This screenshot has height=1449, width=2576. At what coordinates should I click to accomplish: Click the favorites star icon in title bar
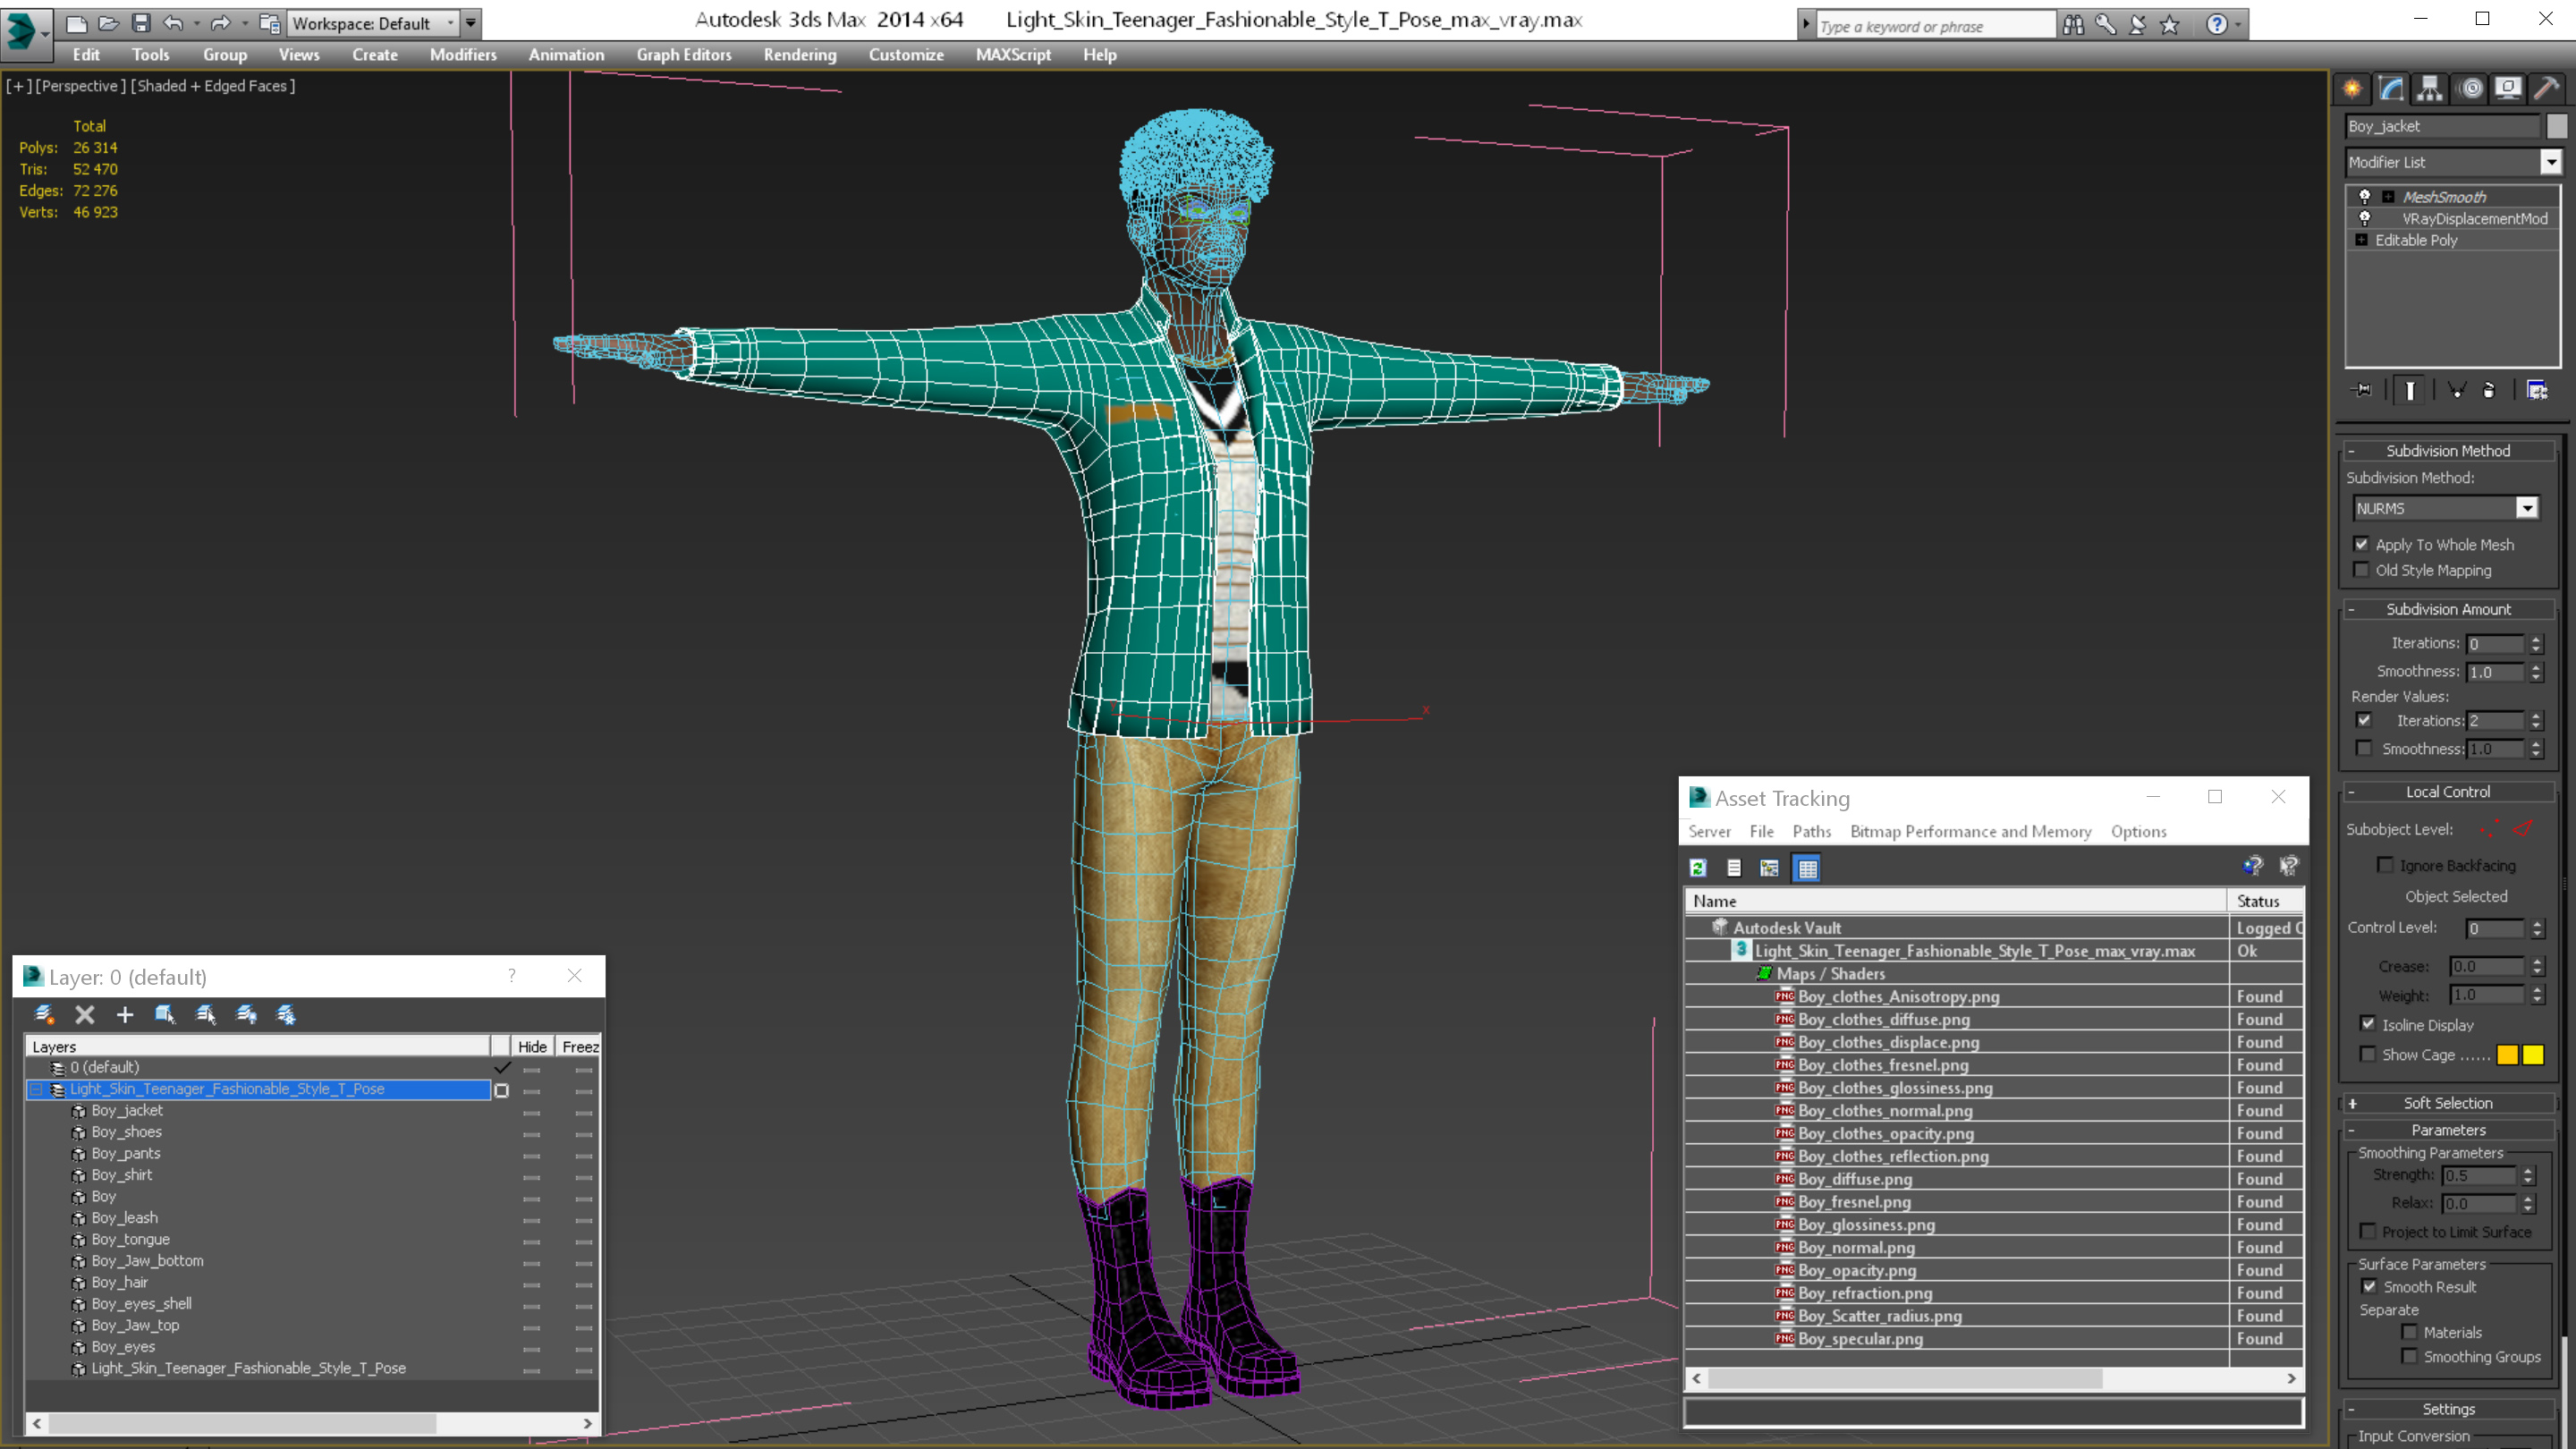tap(2169, 25)
